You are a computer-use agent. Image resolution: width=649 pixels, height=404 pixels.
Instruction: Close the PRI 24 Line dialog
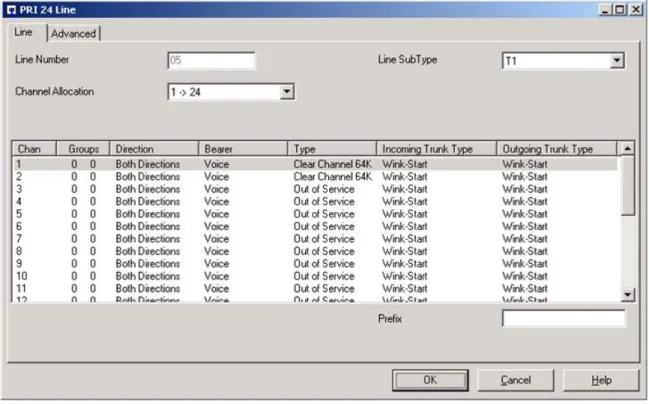[636, 9]
